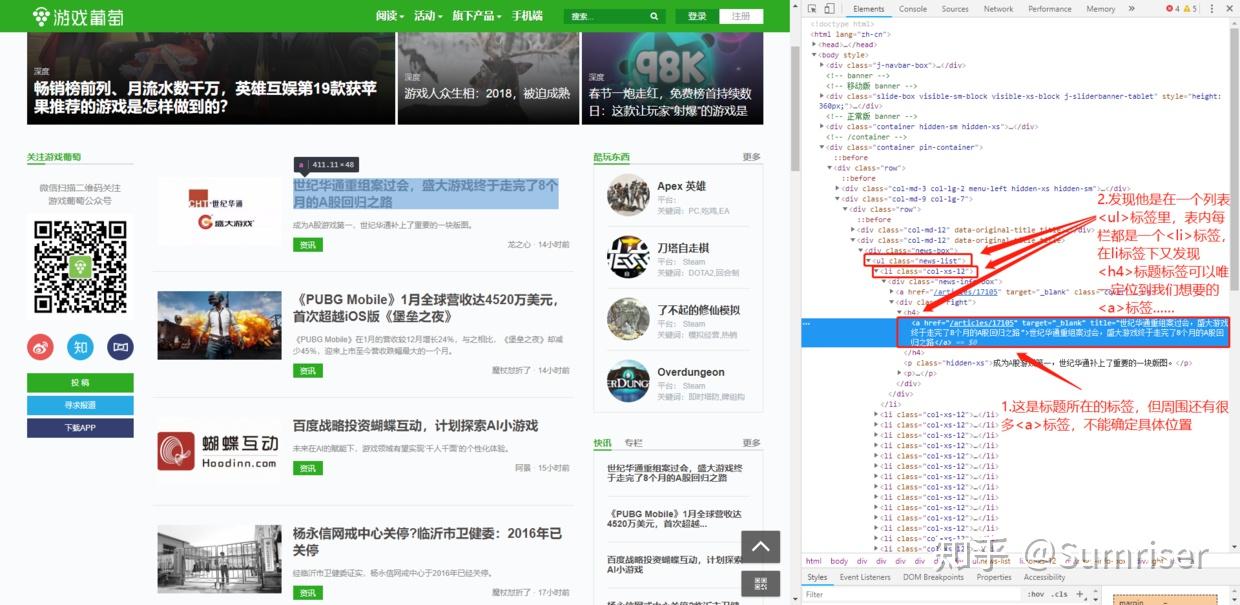
Task: Toggle the :hov element state option
Action: (1035, 594)
